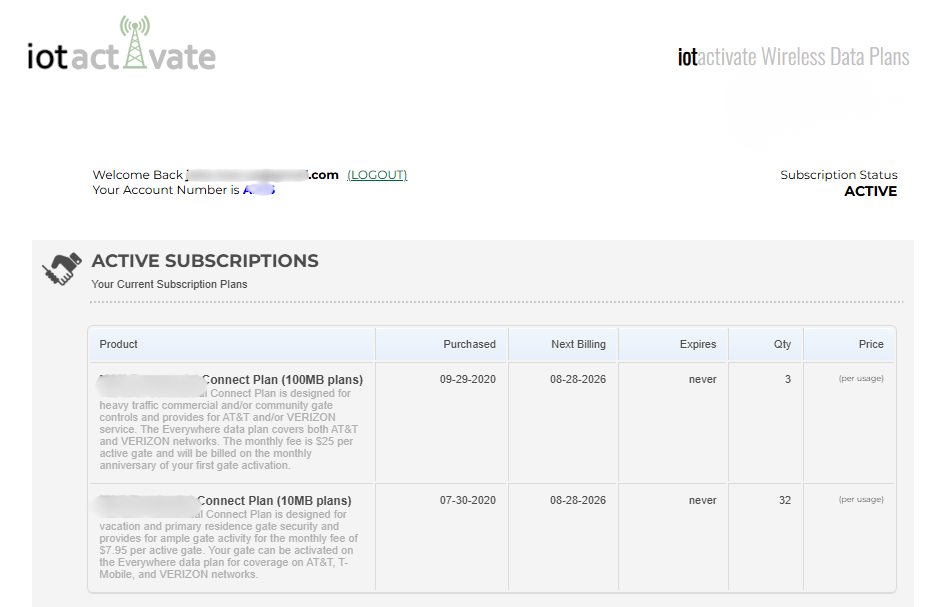Click the 'Your Account Number is' text
Viewport: 944px width, 607px height.
click(166, 190)
